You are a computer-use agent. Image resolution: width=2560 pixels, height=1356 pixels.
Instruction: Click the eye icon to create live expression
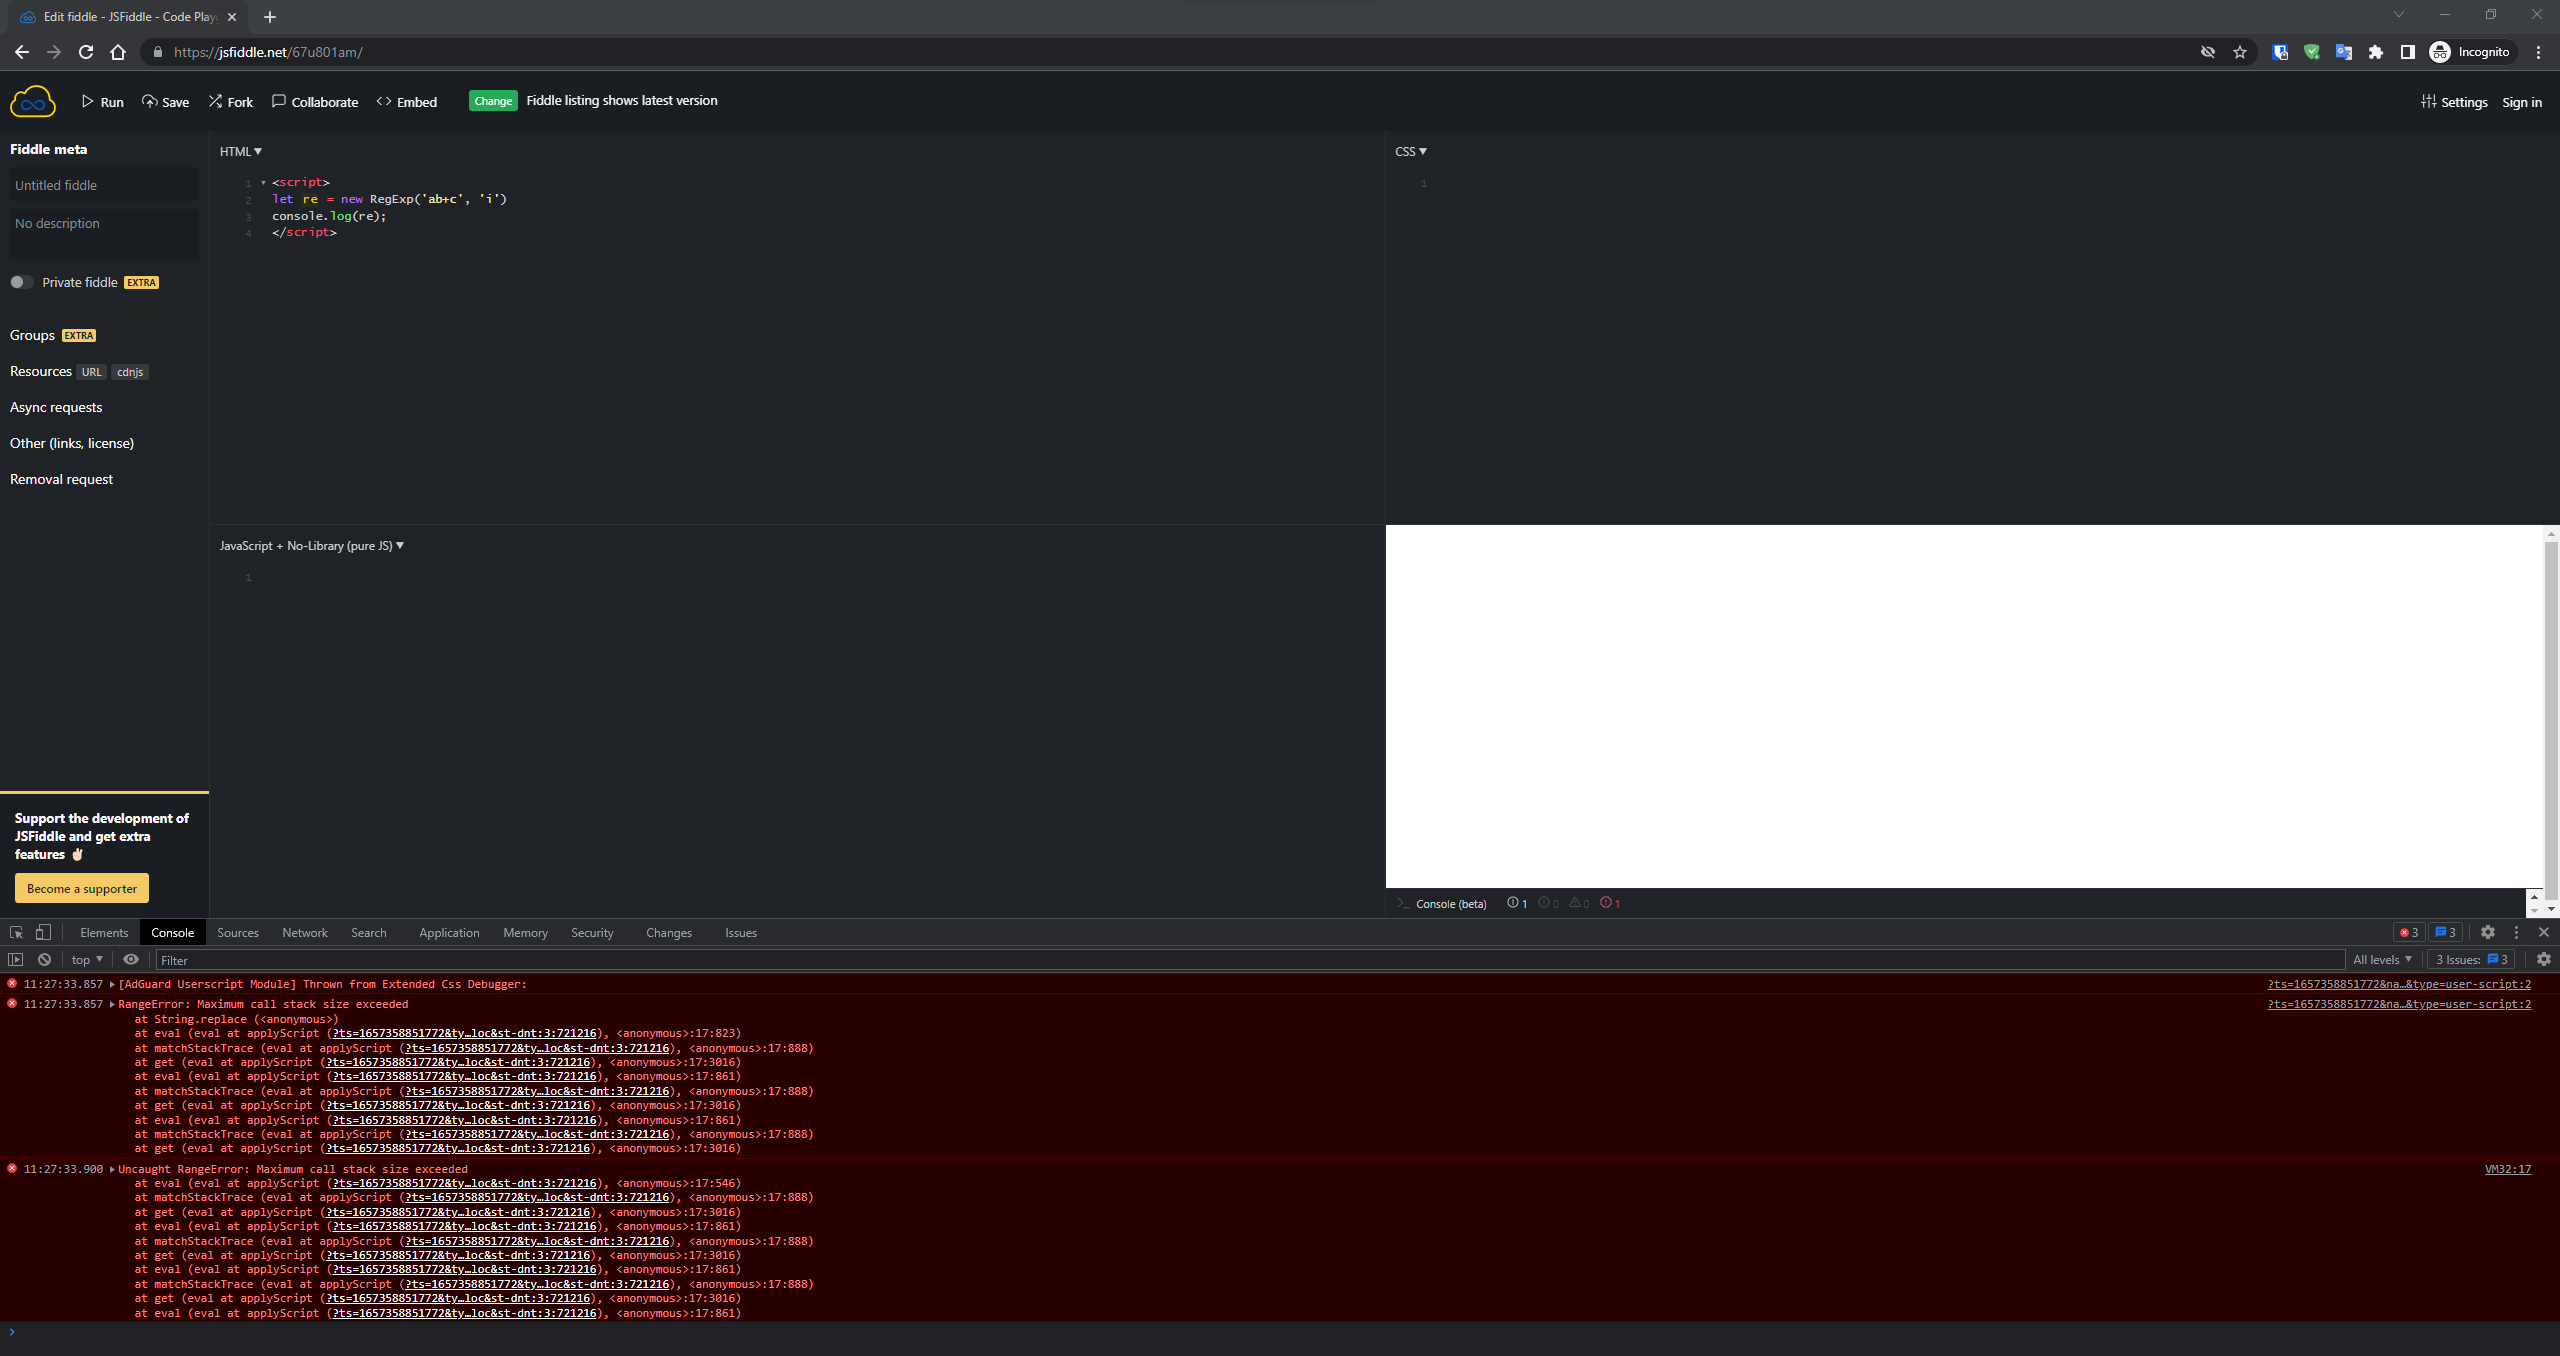131,959
